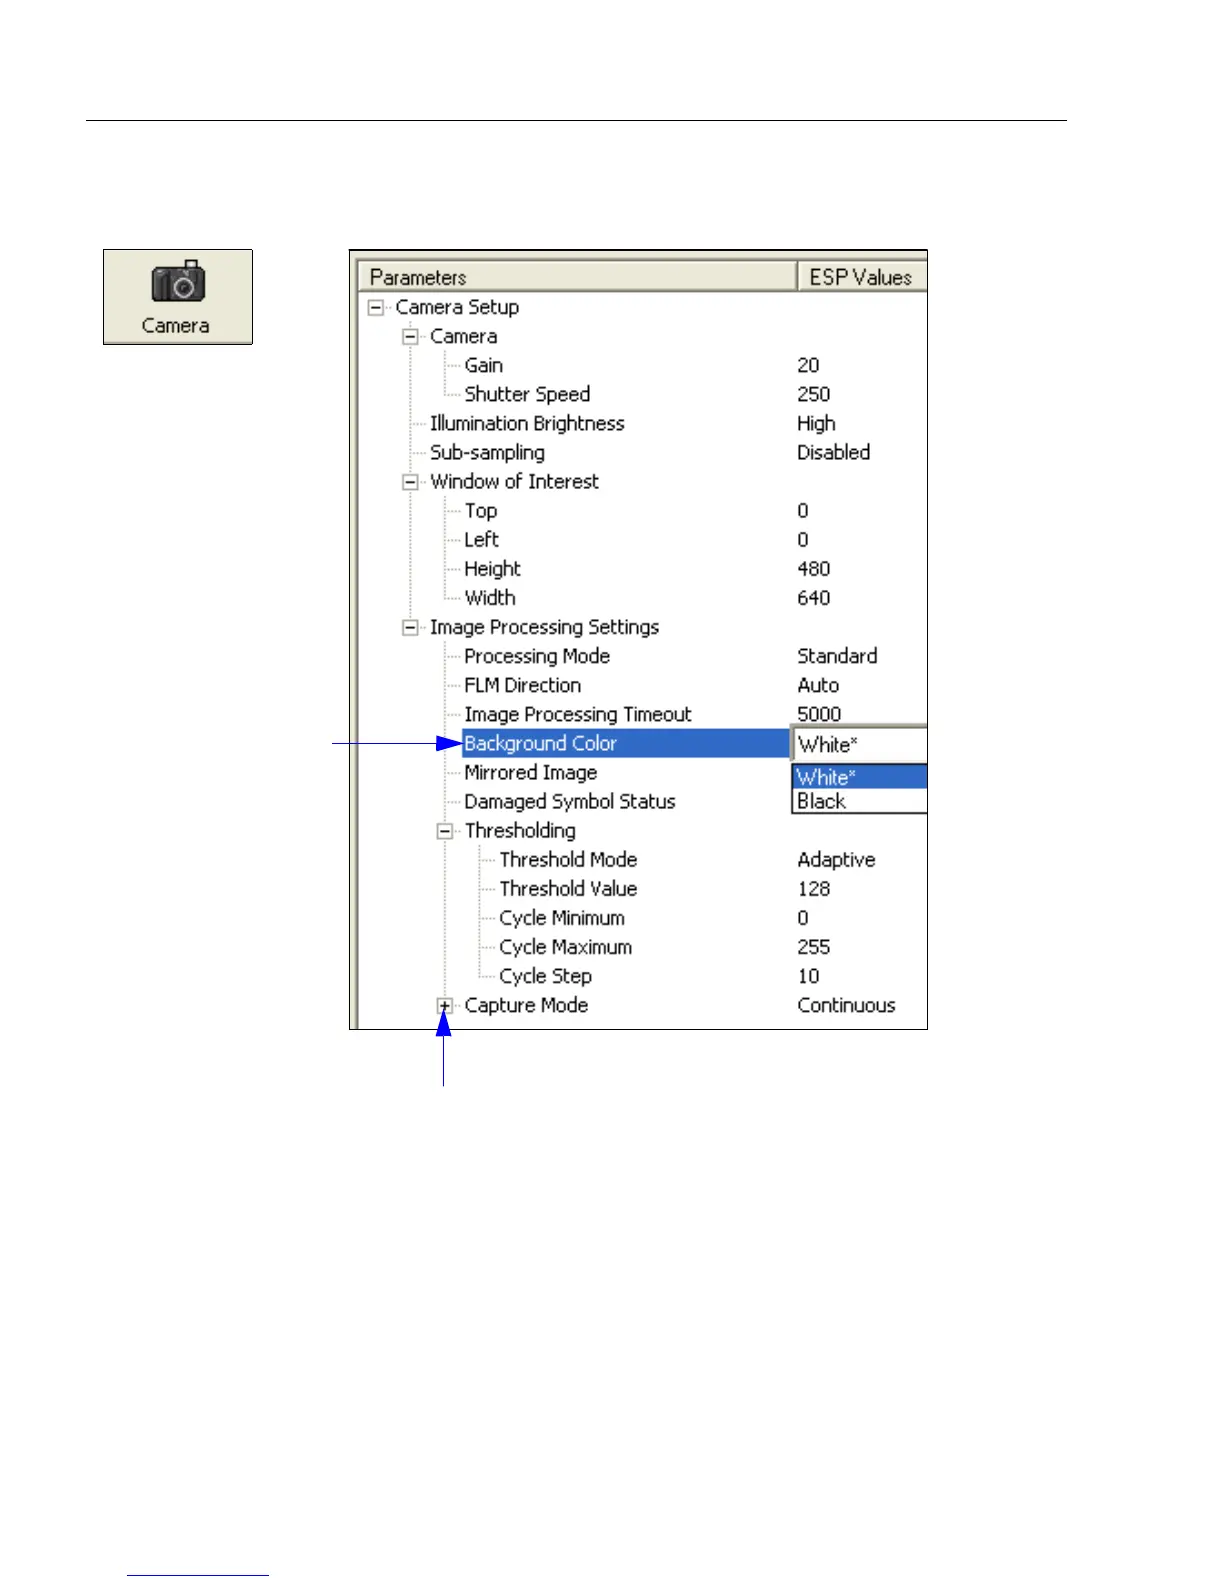This screenshot has height=1584, width=1224.
Task: Collapse the Thresholding node
Action: [x=445, y=831]
